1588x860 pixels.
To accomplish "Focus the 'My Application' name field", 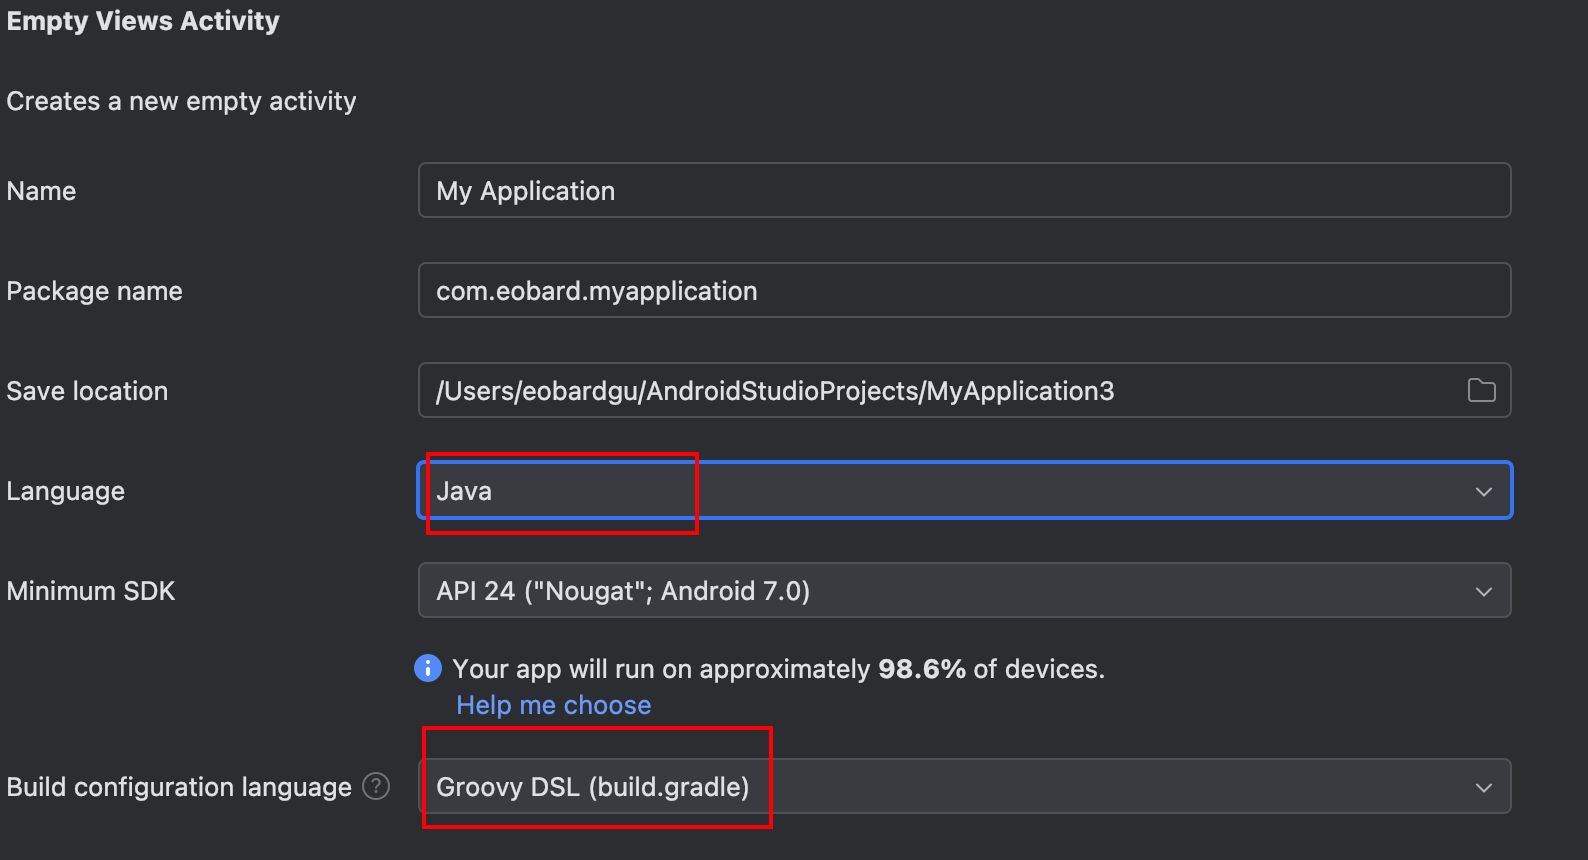I will pyautogui.click(x=963, y=191).
